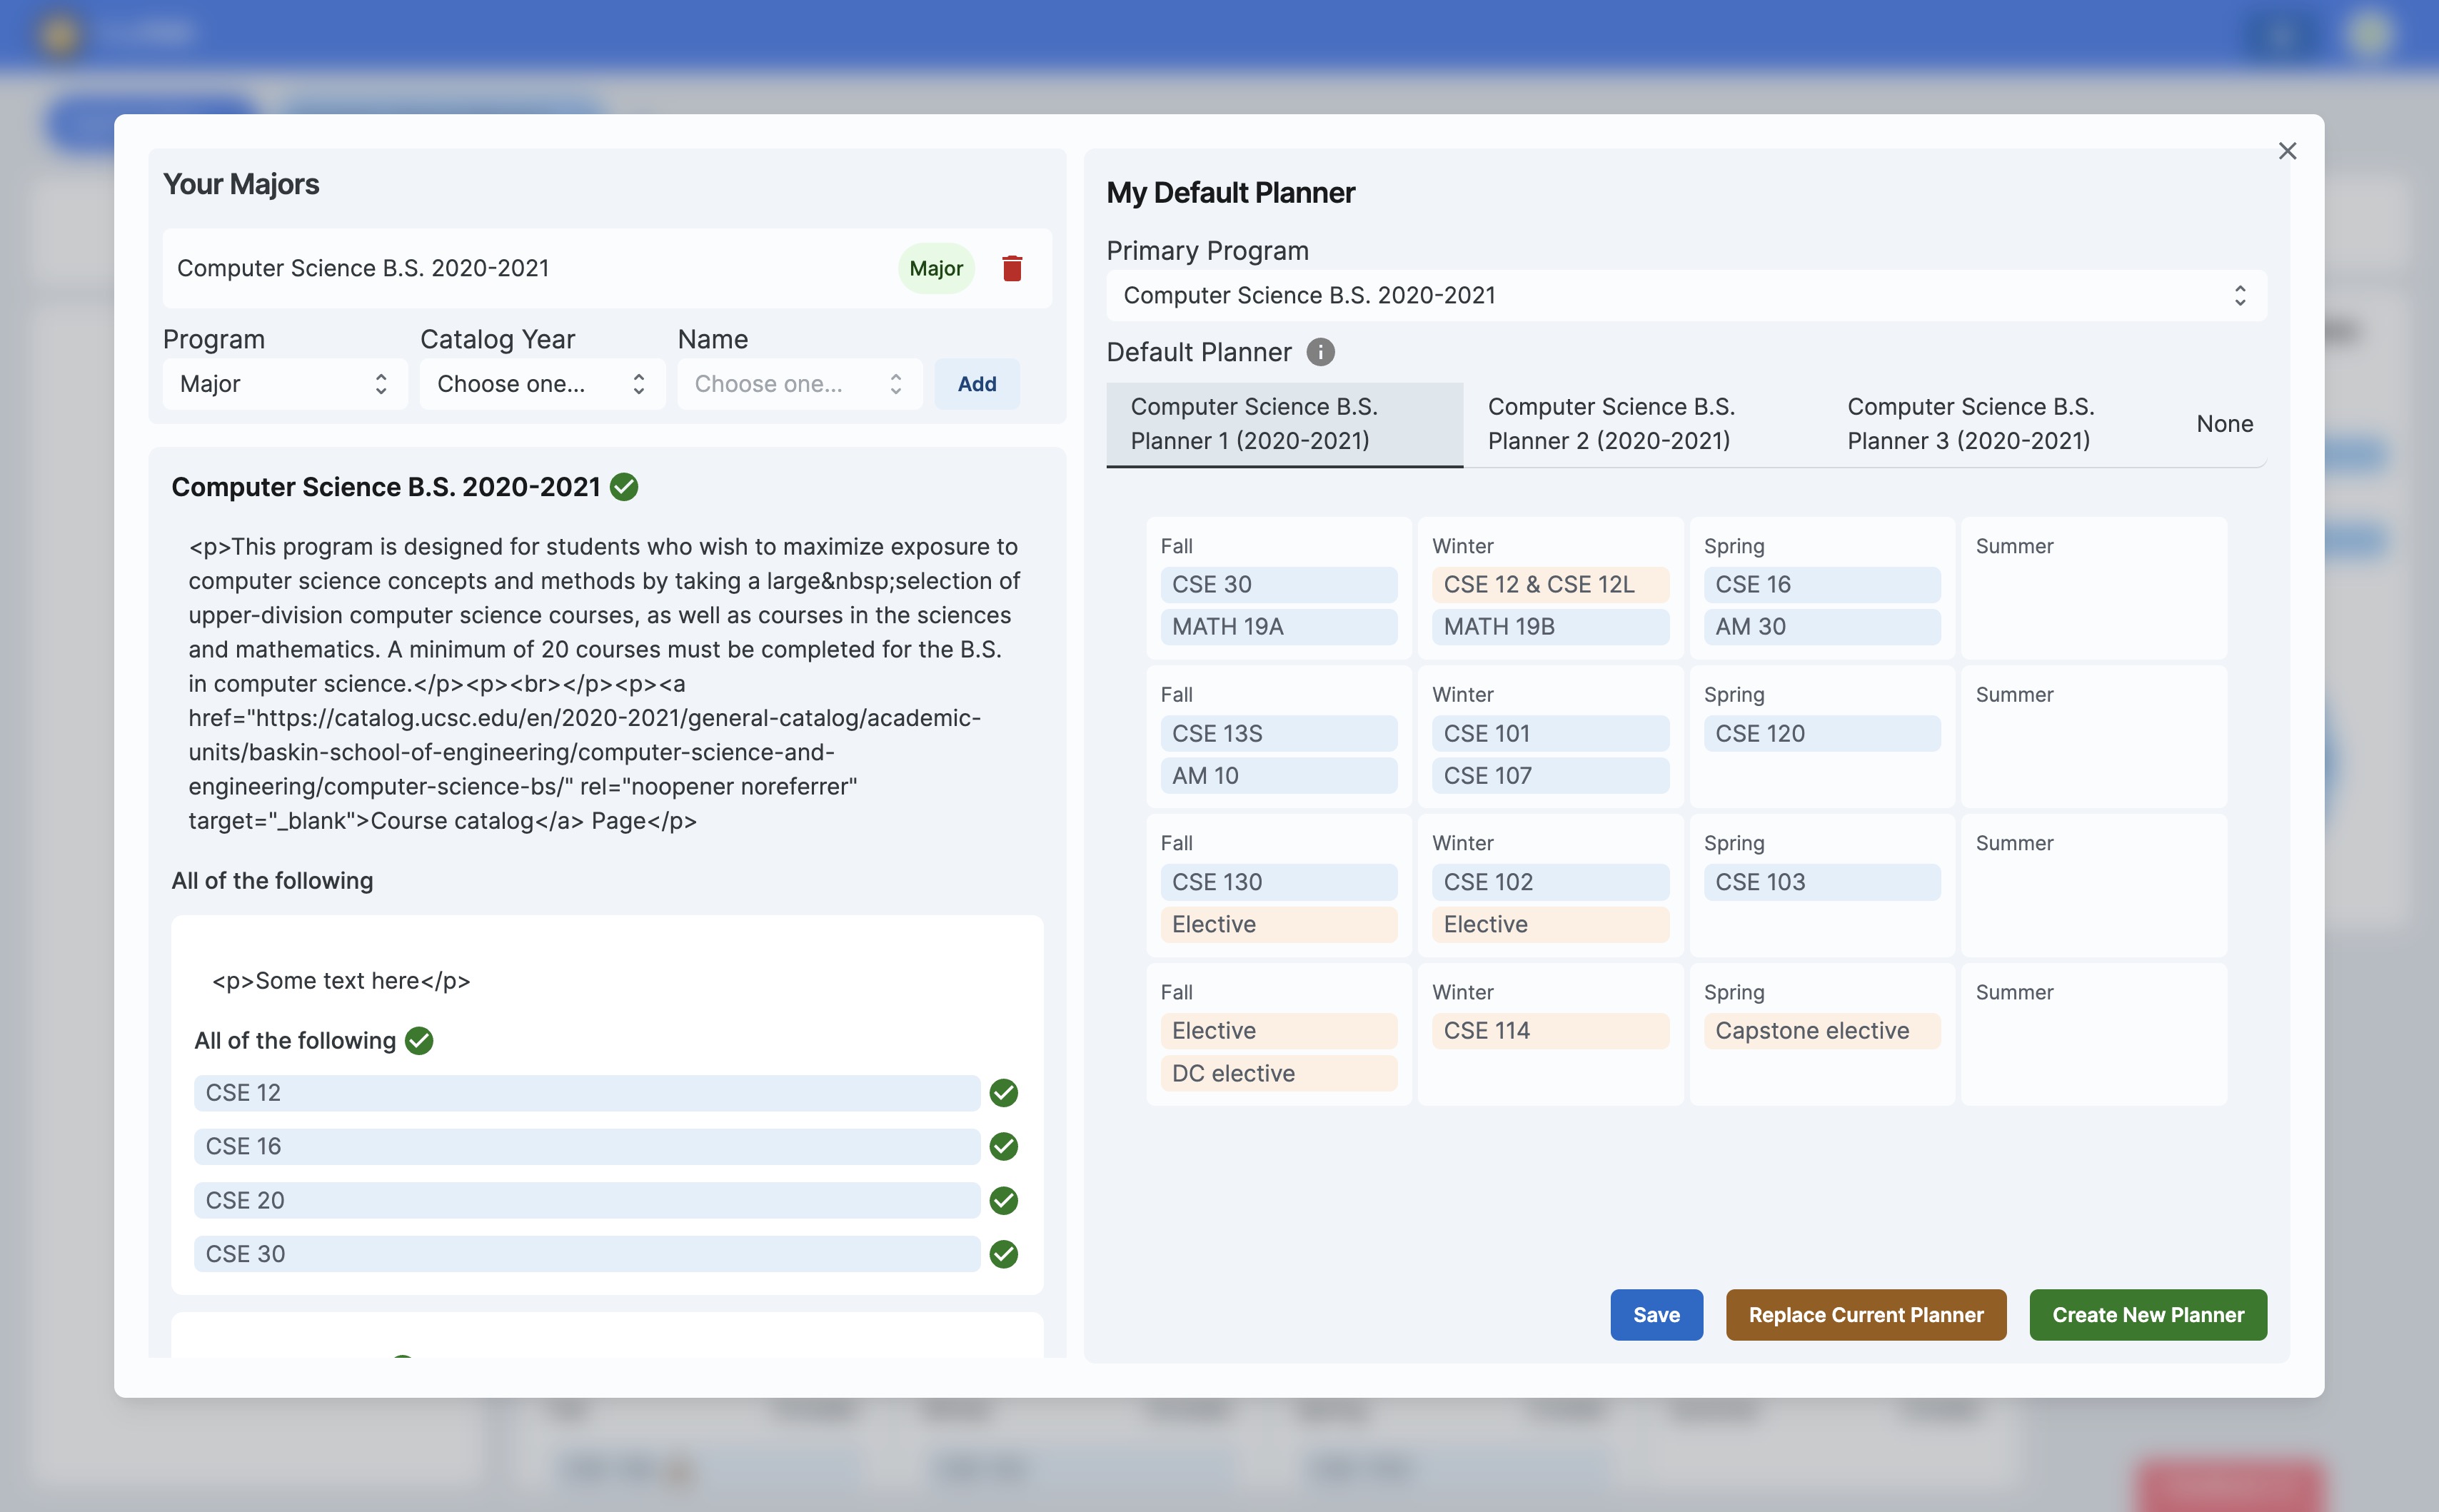
Task: Open the Name dropdown selector
Action: pos(798,384)
